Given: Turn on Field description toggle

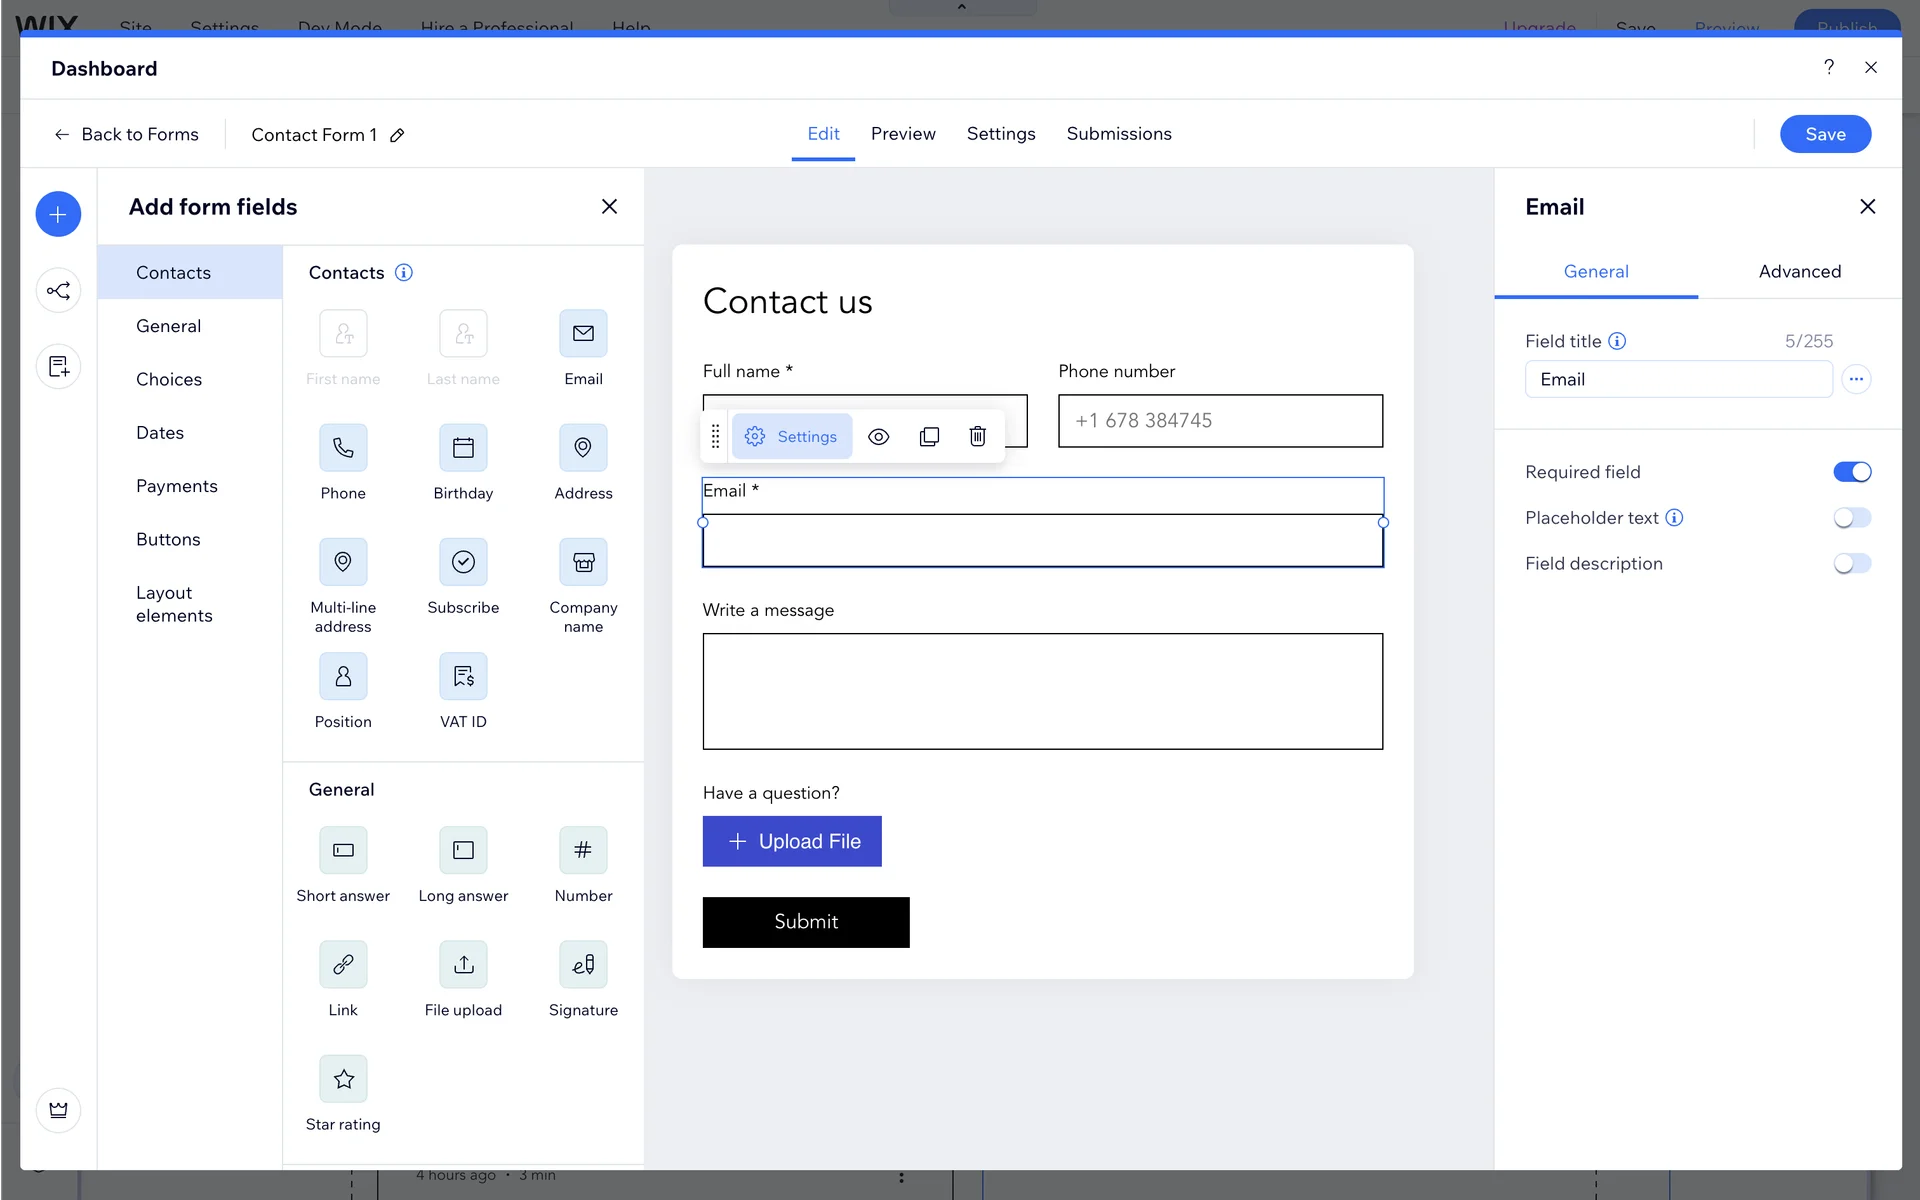Looking at the screenshot, I should point(1851,564).
